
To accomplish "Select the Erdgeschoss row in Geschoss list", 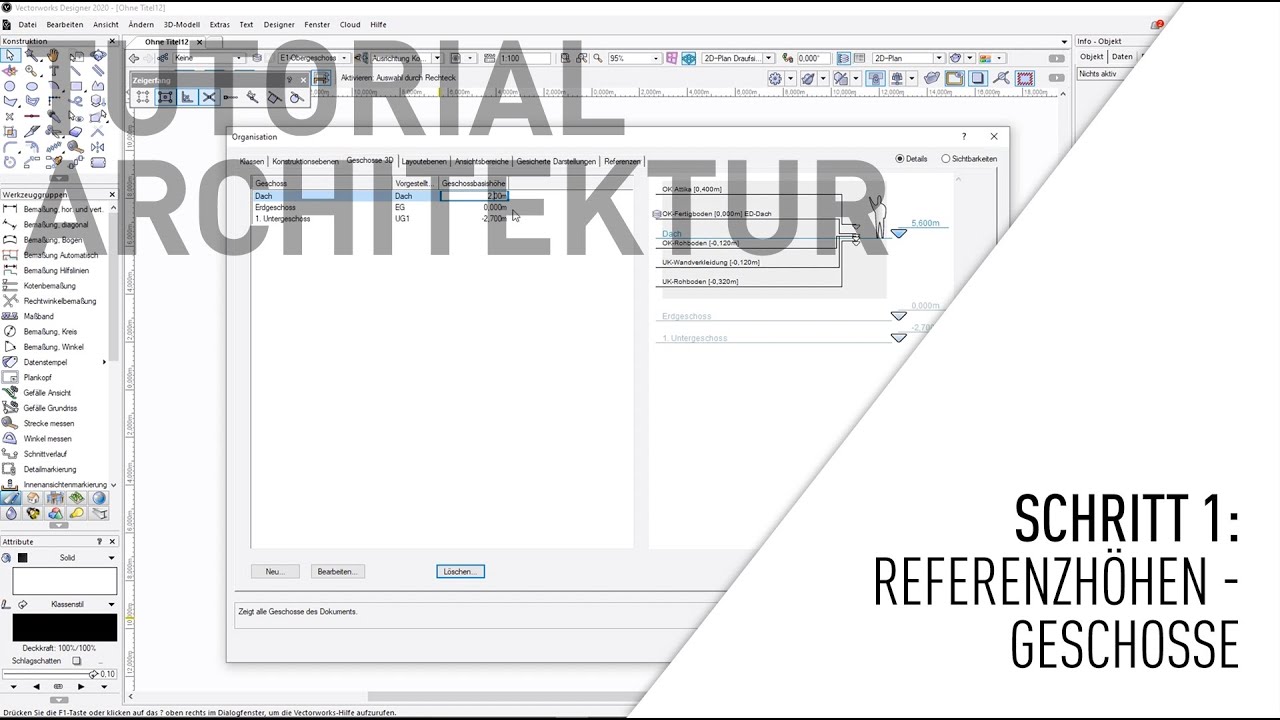I will (x=380, y=207).
